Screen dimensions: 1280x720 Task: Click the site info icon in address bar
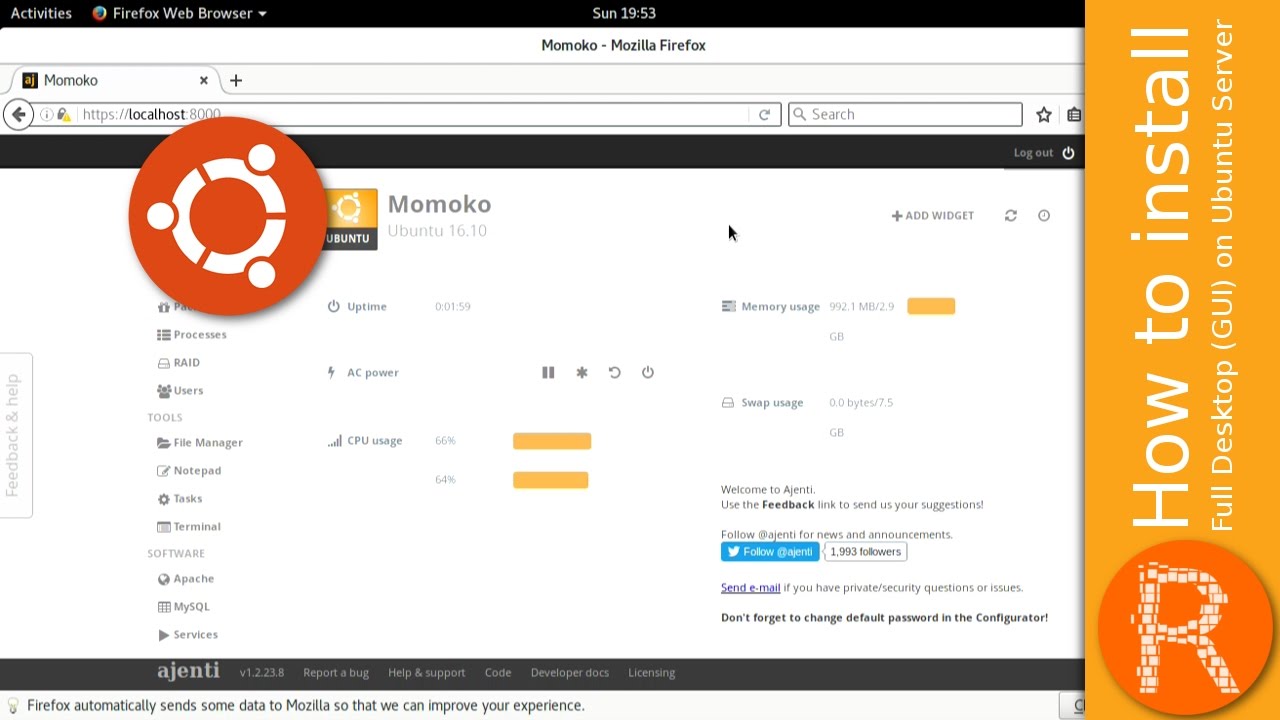pos(46,114)
